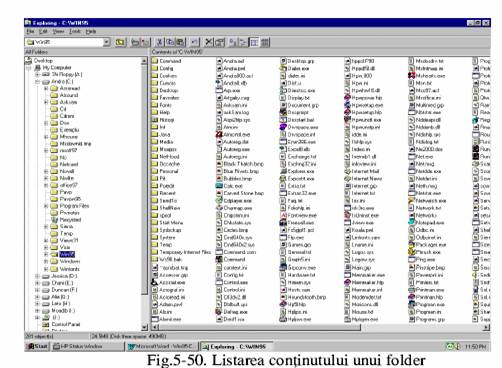Click the Cut scissors toolbar icon

click(x=160, y=42)
